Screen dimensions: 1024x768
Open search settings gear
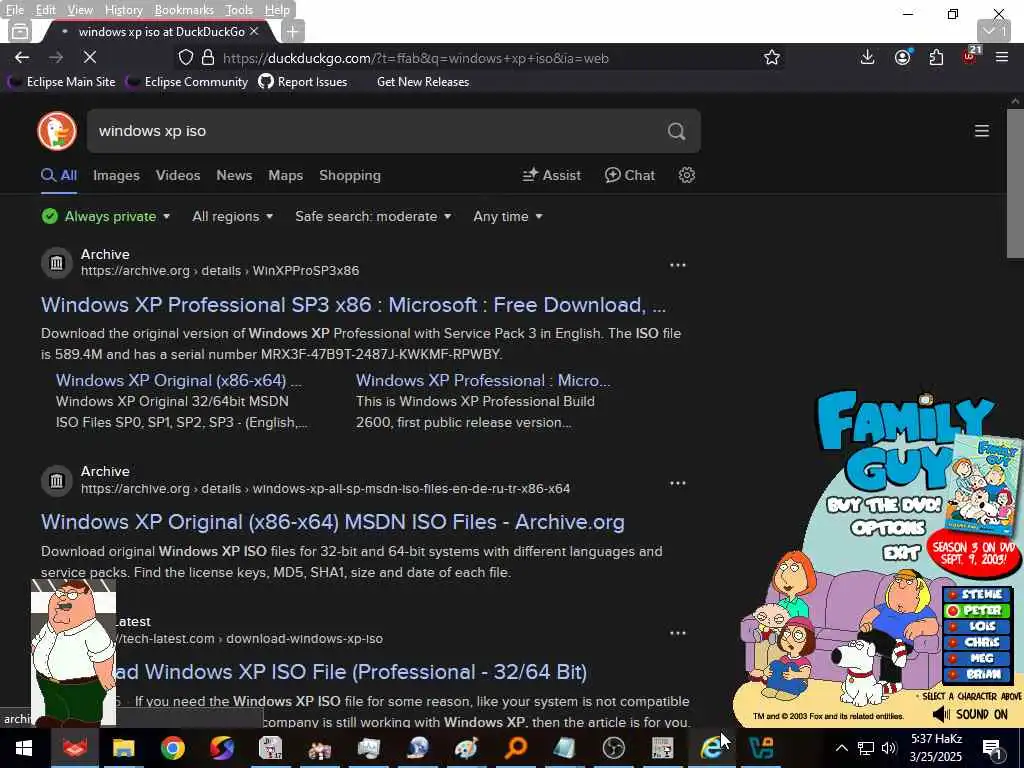(686, 175)
